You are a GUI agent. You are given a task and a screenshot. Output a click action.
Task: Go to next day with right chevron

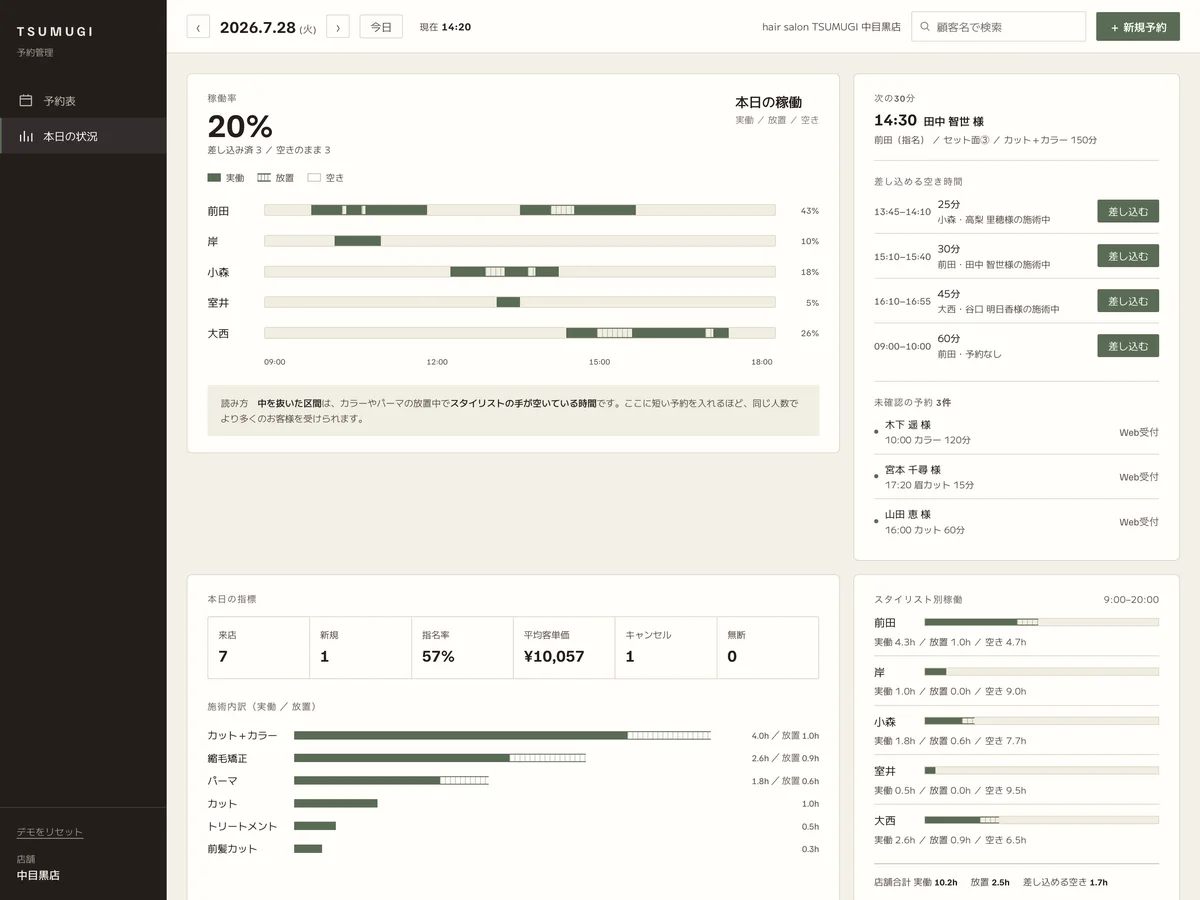[338, 27]
